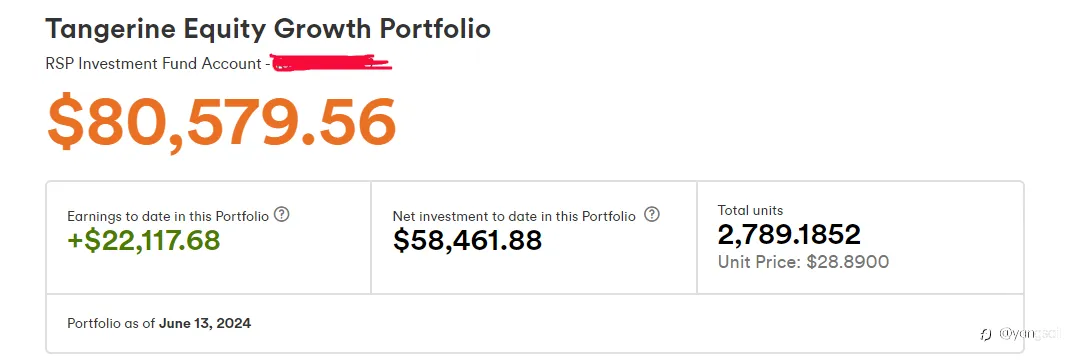
Task: Select the bold June 13, 2024 date
Action: click(x=205, y=323)
